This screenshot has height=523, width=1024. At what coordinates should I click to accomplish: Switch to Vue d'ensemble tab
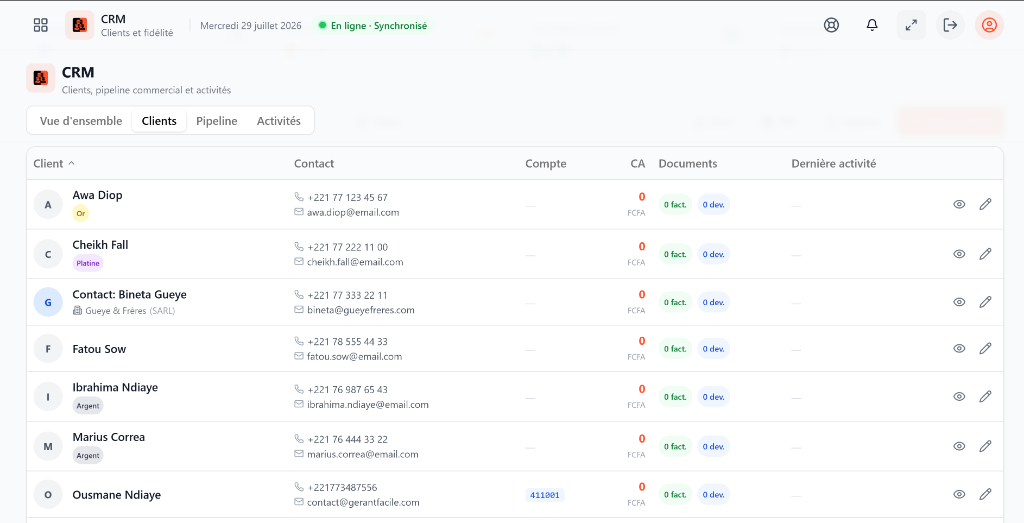point(81,121)
